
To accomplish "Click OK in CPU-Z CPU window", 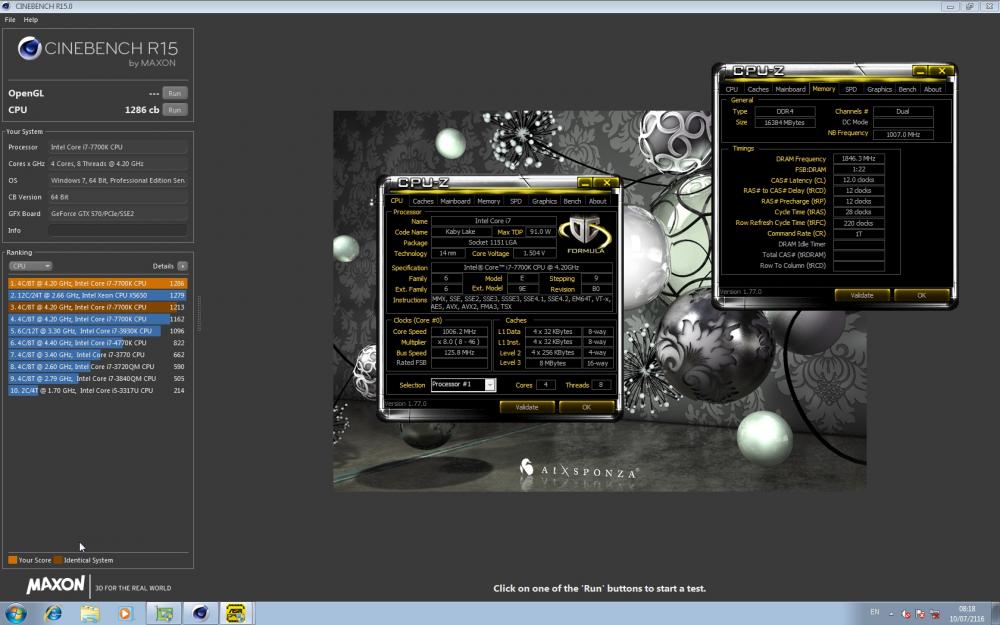I will pyautogui.click(x=586, y=407).
